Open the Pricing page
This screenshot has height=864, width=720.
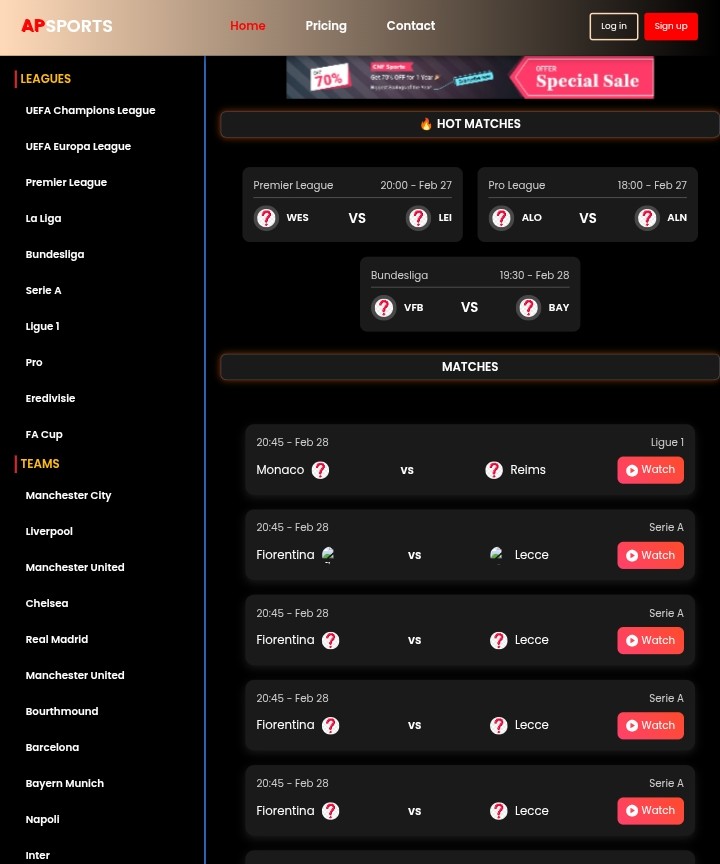326,26
